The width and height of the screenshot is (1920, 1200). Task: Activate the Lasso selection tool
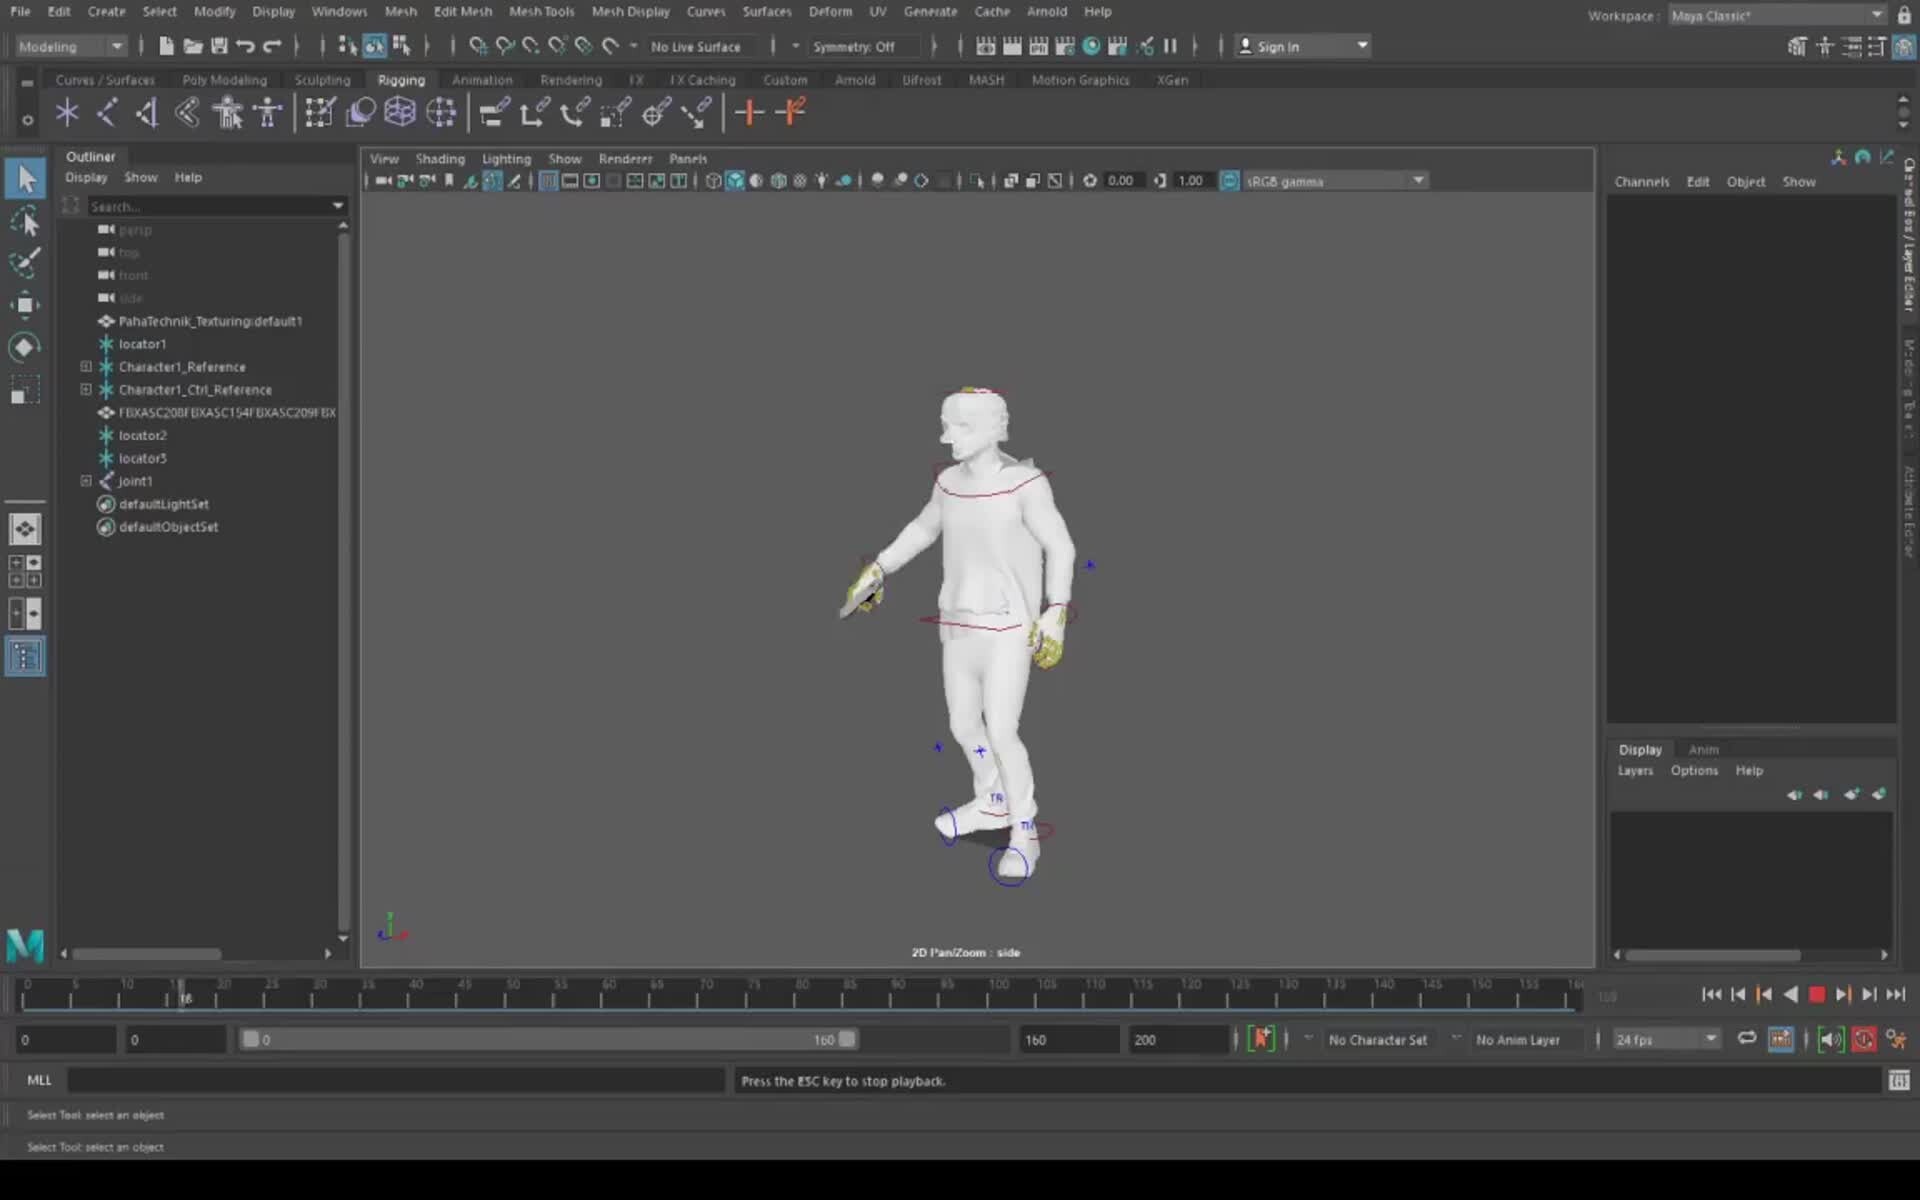[x=25, y=222]
